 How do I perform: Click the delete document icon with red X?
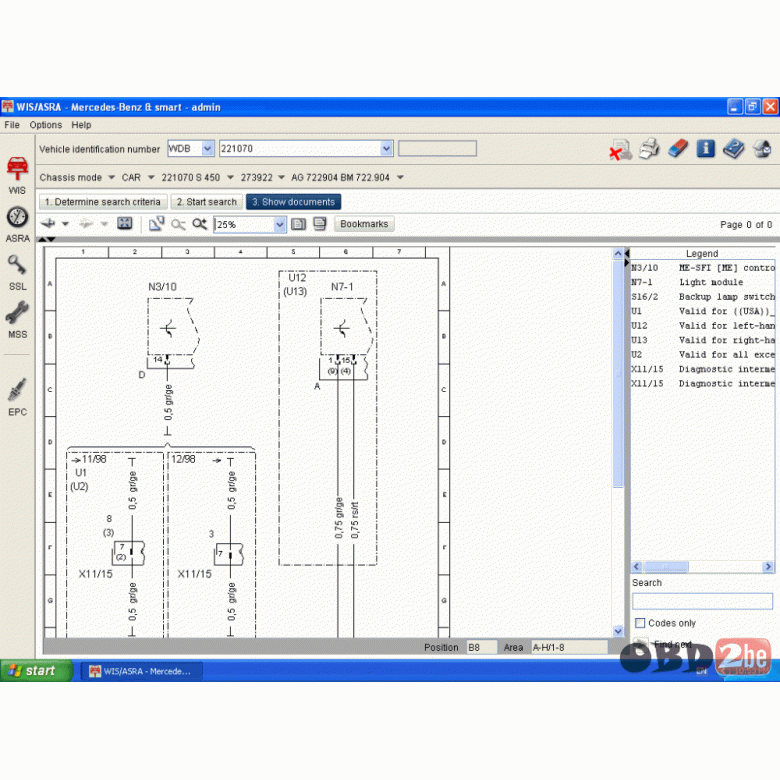point(620,149)
